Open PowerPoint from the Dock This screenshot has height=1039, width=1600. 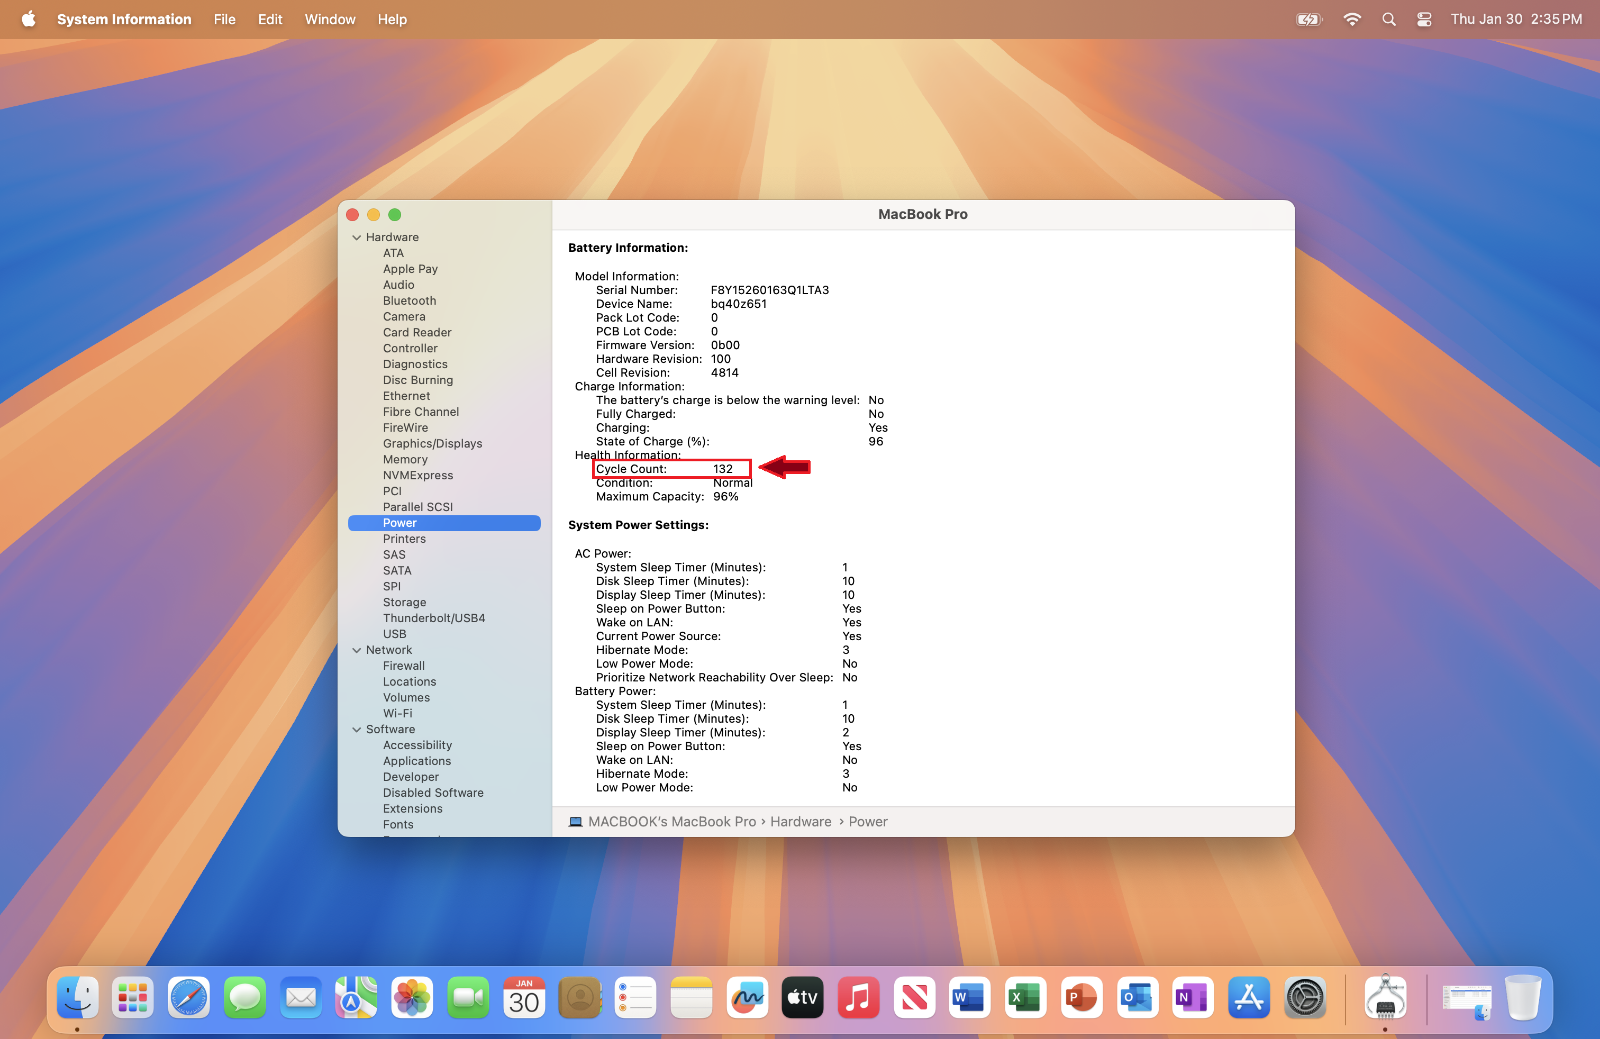point(1081,998)
